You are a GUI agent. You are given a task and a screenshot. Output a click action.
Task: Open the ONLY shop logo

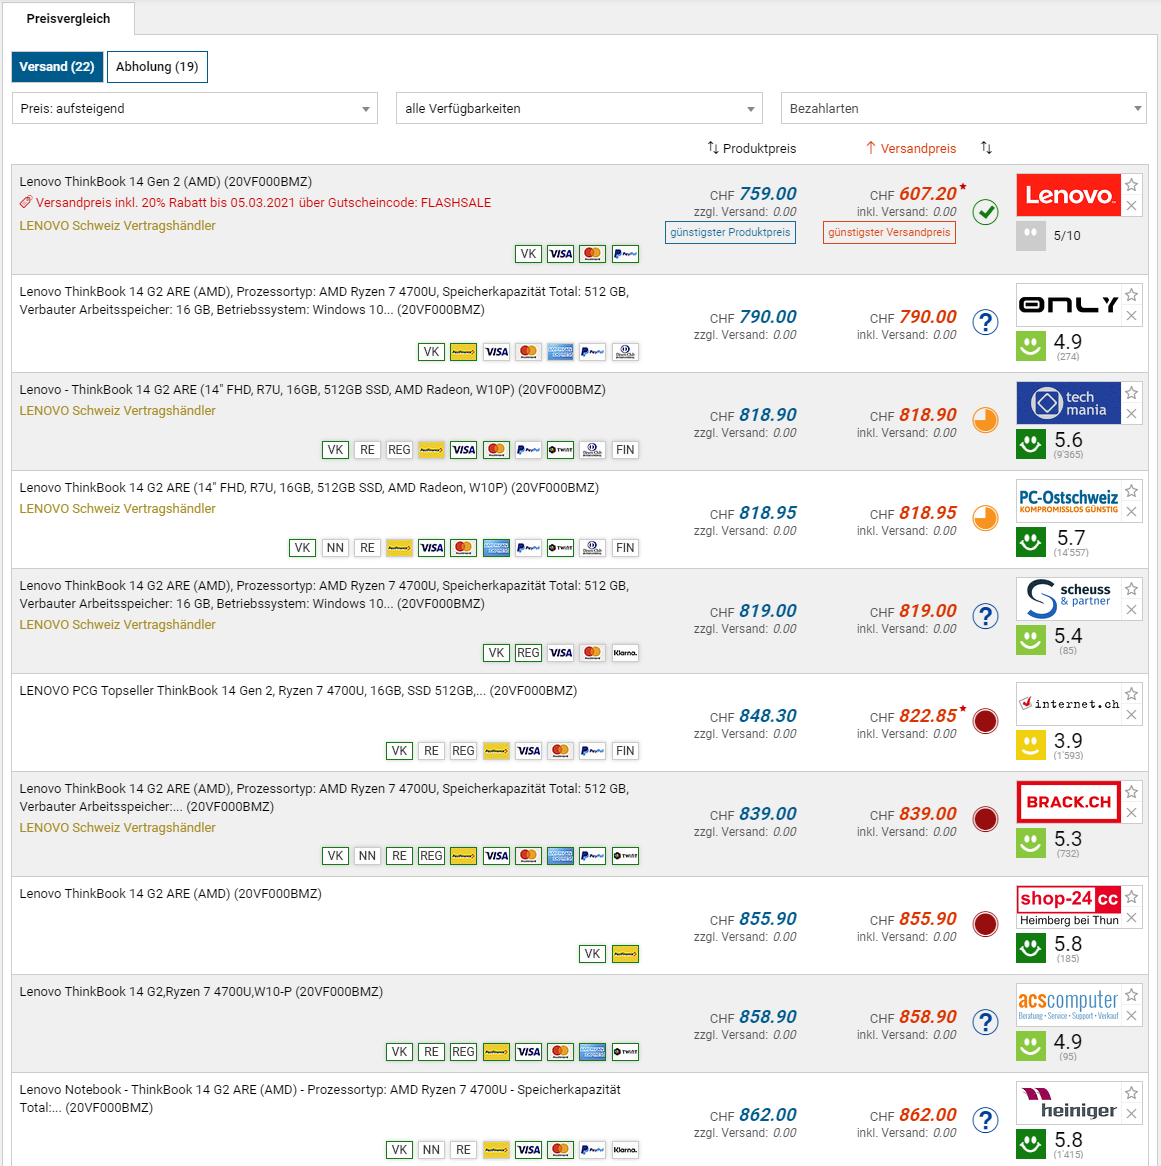pyautogui.click(x=1068, y=305)
